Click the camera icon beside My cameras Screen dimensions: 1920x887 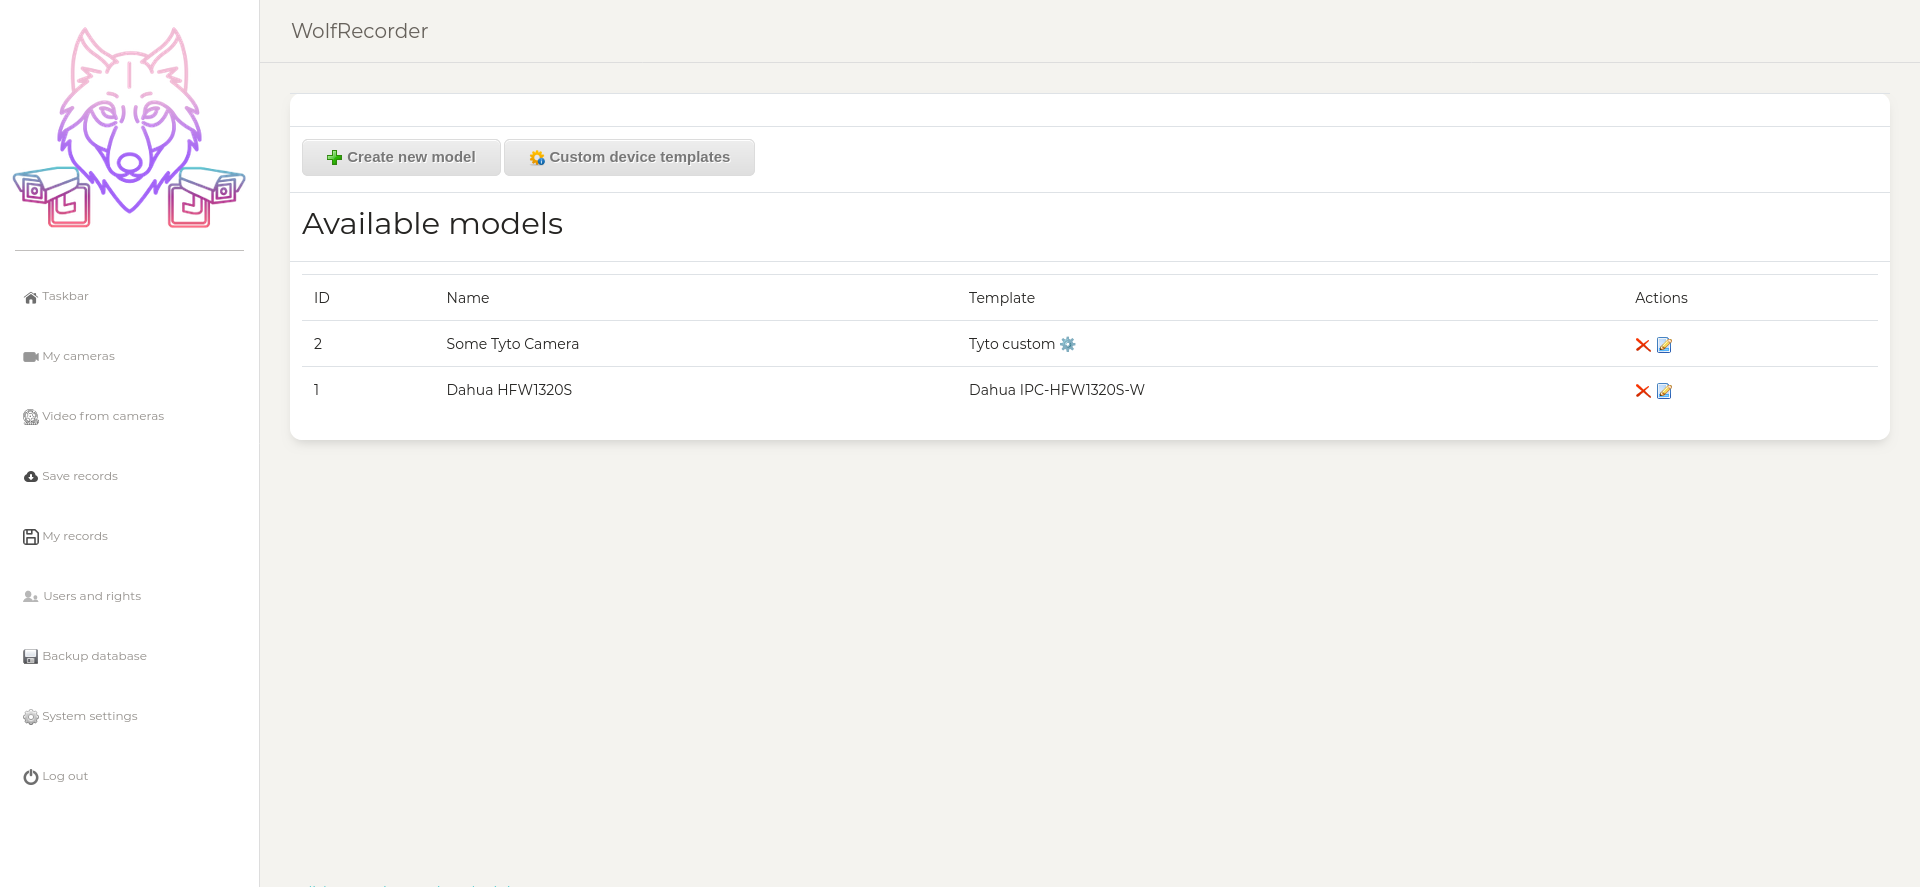[x=31, y=357]
